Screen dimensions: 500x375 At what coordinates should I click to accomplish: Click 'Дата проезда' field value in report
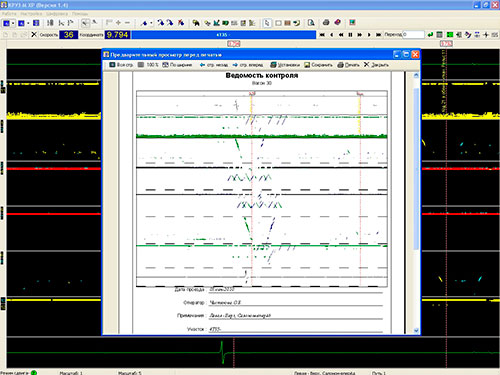coord(222,289)
